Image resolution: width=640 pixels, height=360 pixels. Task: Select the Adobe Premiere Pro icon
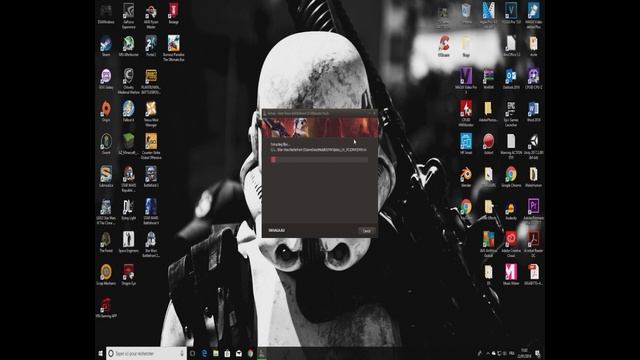coord(533,211)
